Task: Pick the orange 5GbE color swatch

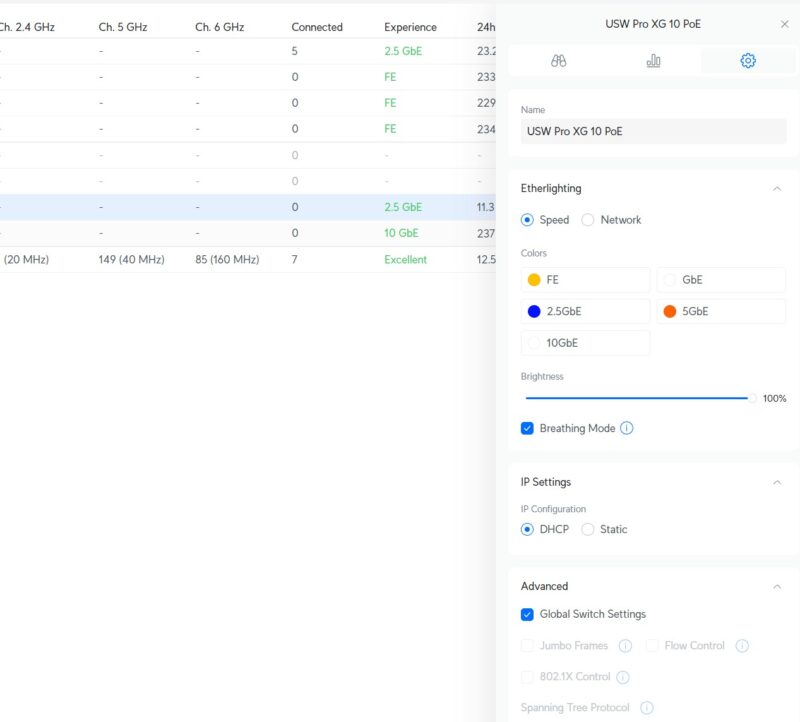Action: tap(669, 311)
